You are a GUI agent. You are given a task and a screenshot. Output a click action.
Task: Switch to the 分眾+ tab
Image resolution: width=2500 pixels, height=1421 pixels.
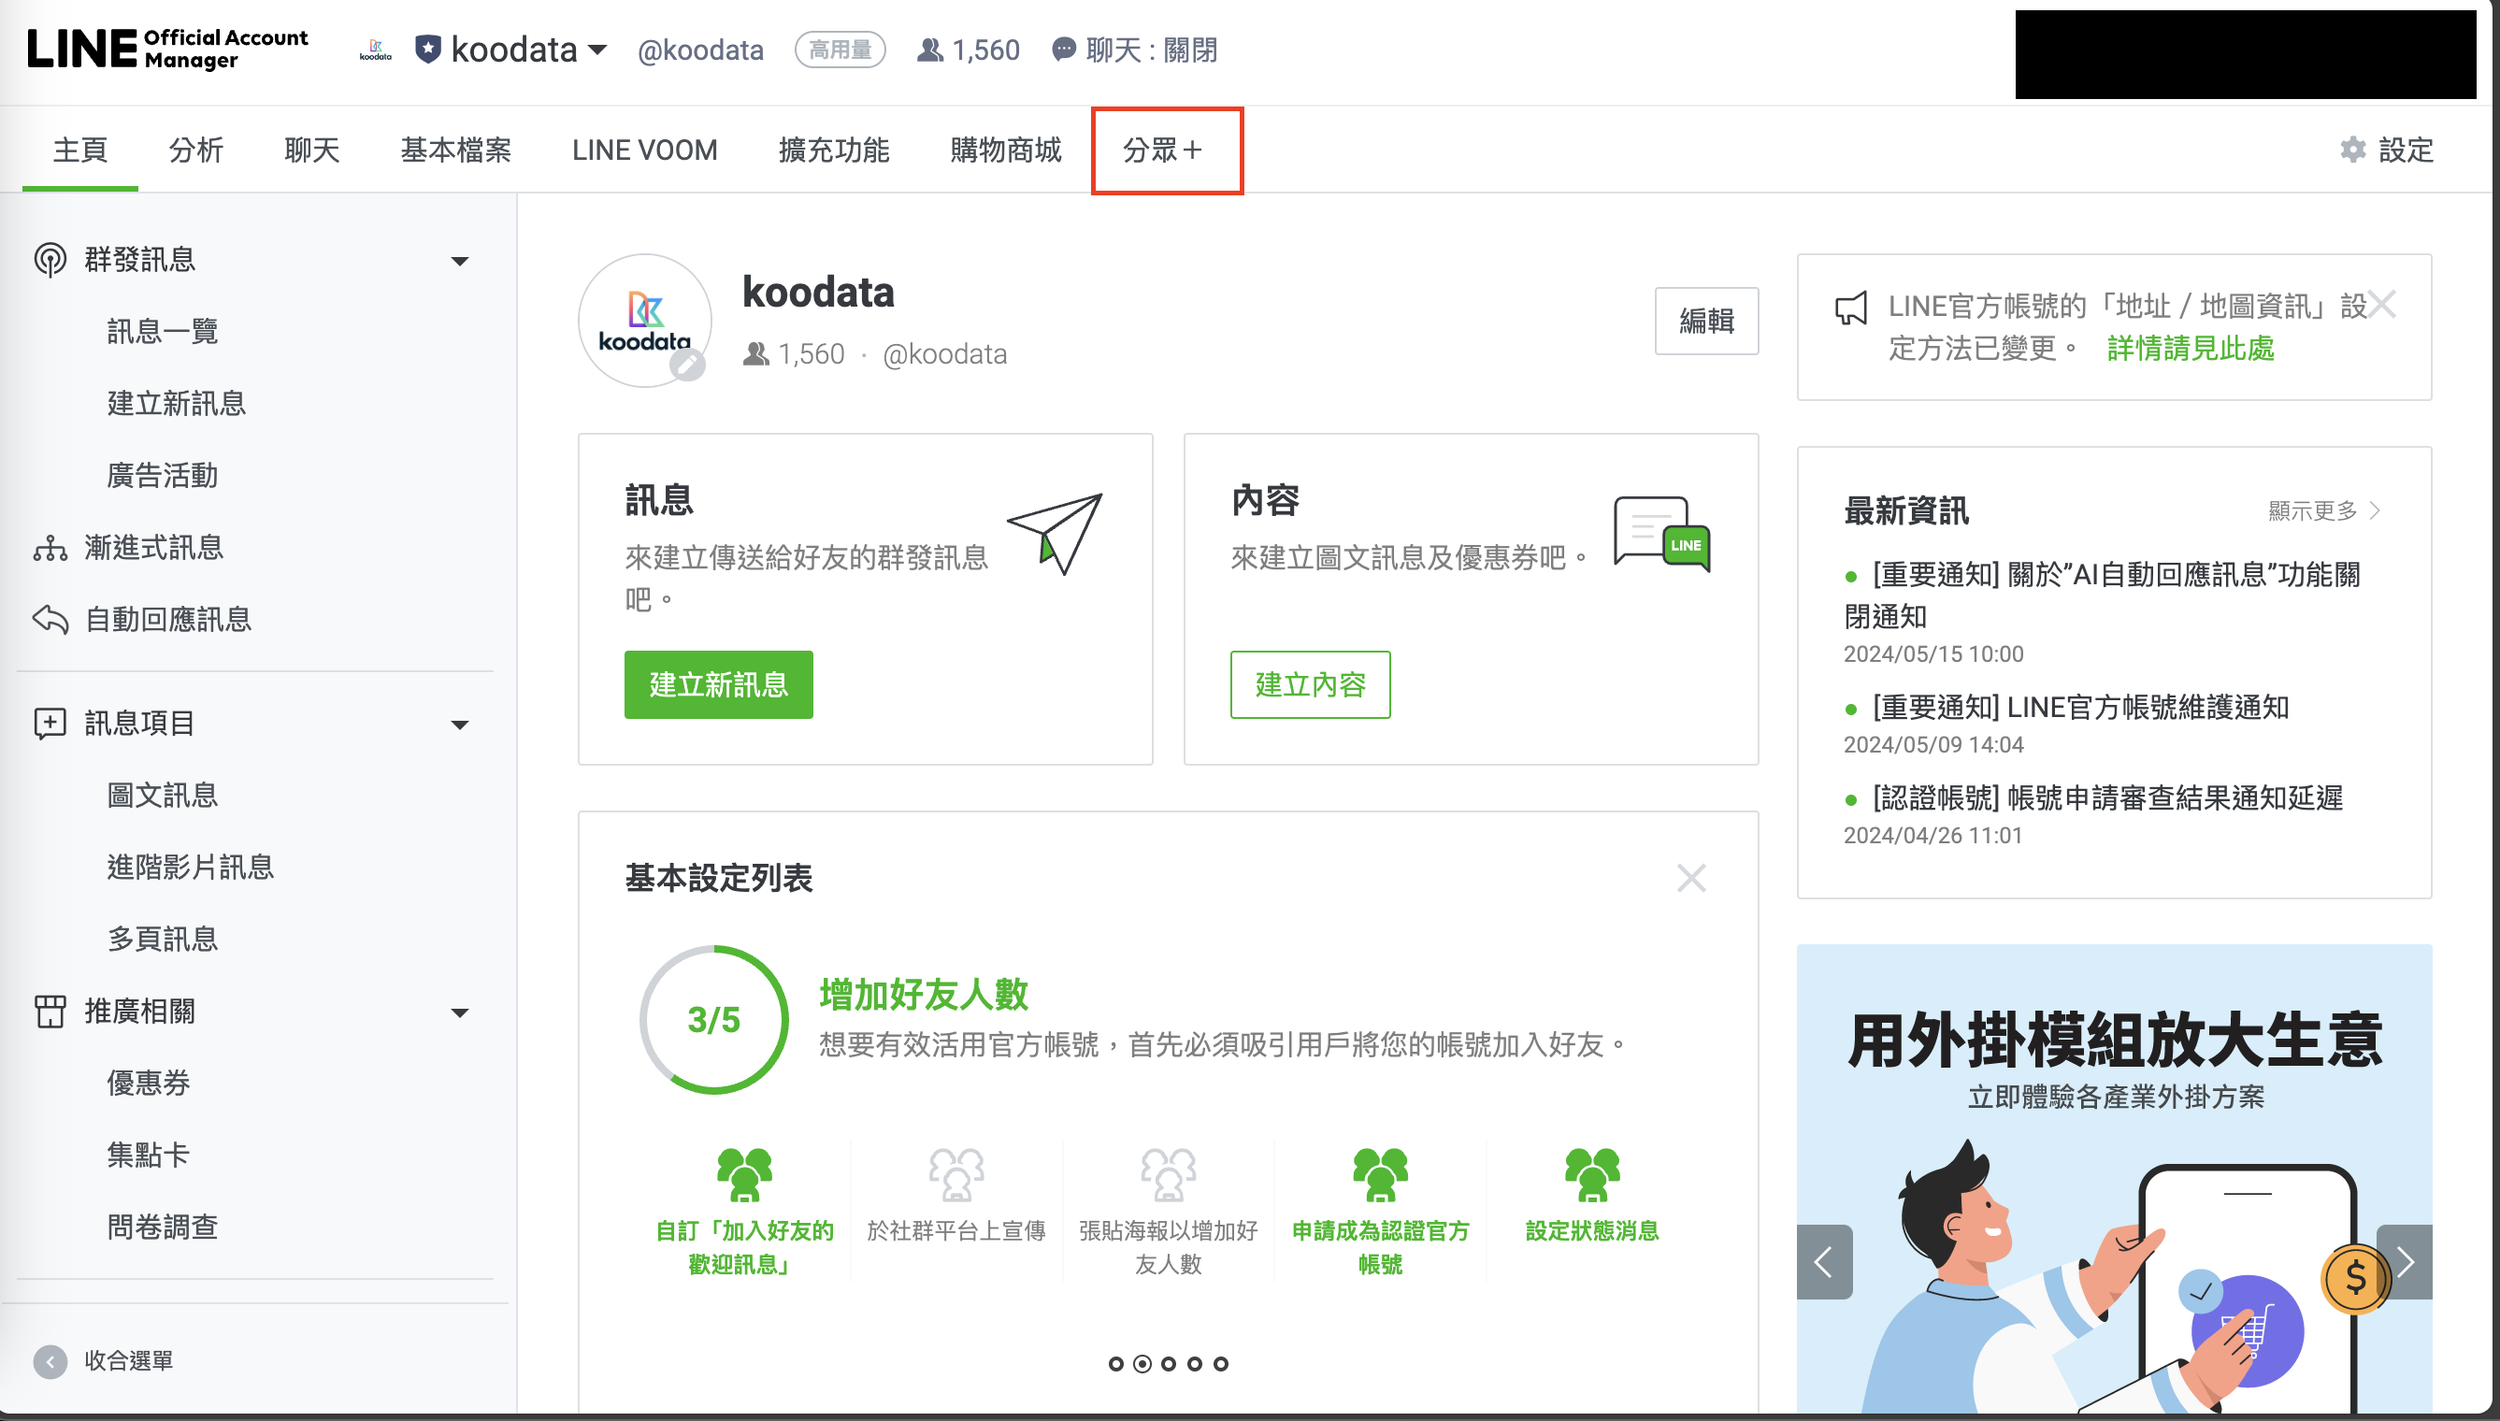pos(1165,151)
